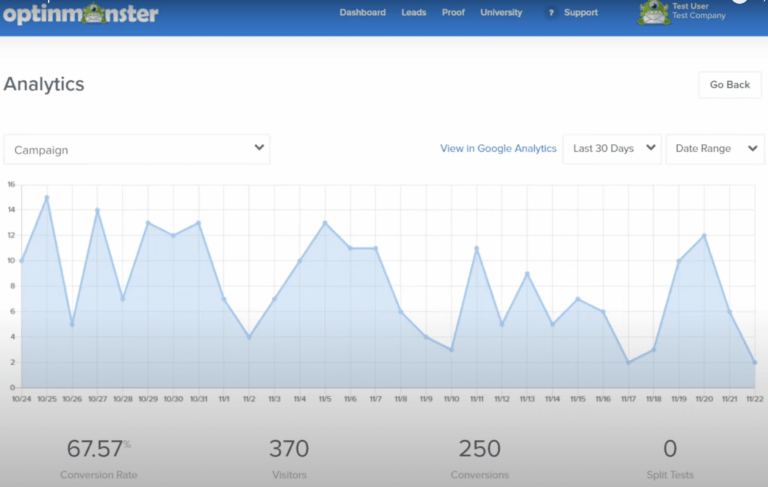The height and width of the screenshot is (487, 768).
Task: Click View in Google Analytics link
Action: coord(498,148)
